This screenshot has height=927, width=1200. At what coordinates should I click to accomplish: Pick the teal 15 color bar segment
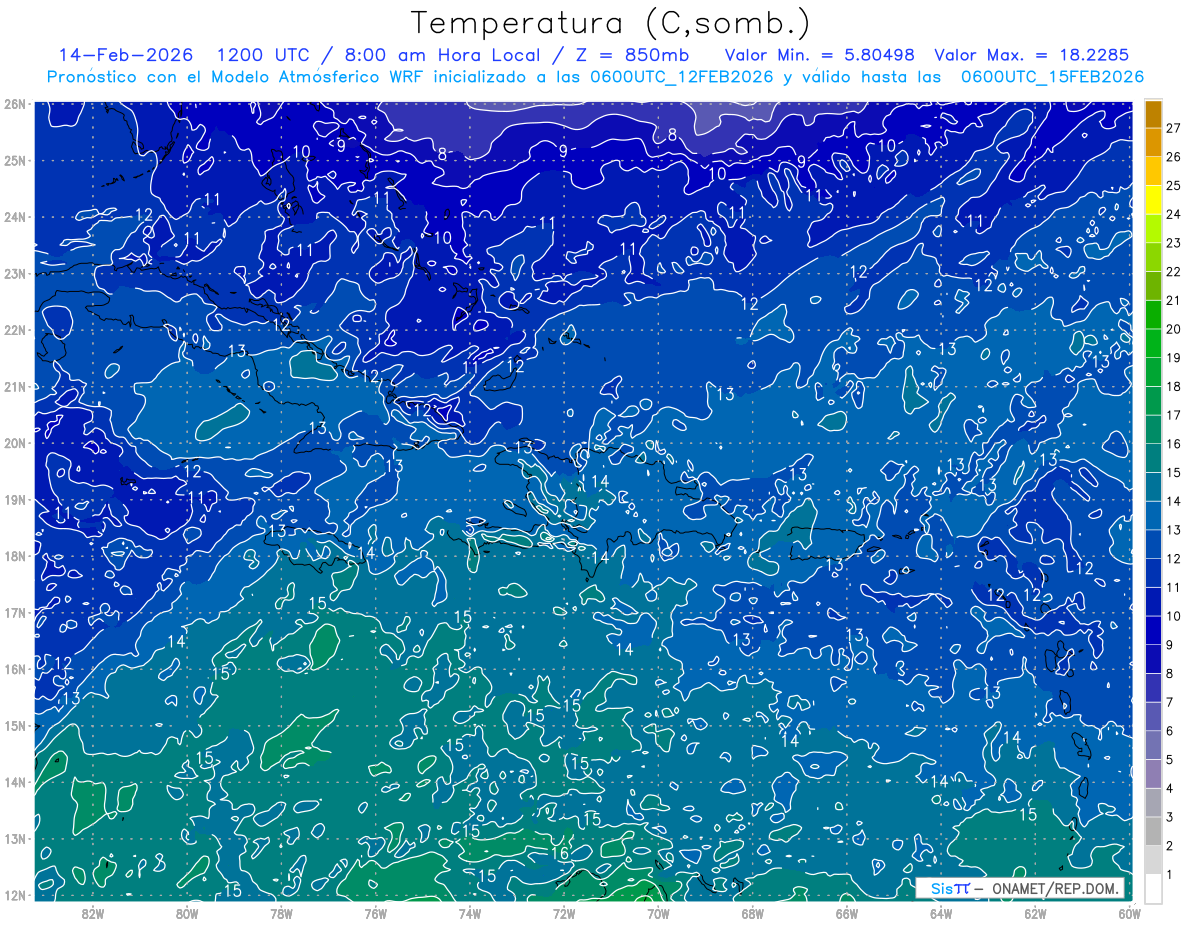(x=1153, y=458)
